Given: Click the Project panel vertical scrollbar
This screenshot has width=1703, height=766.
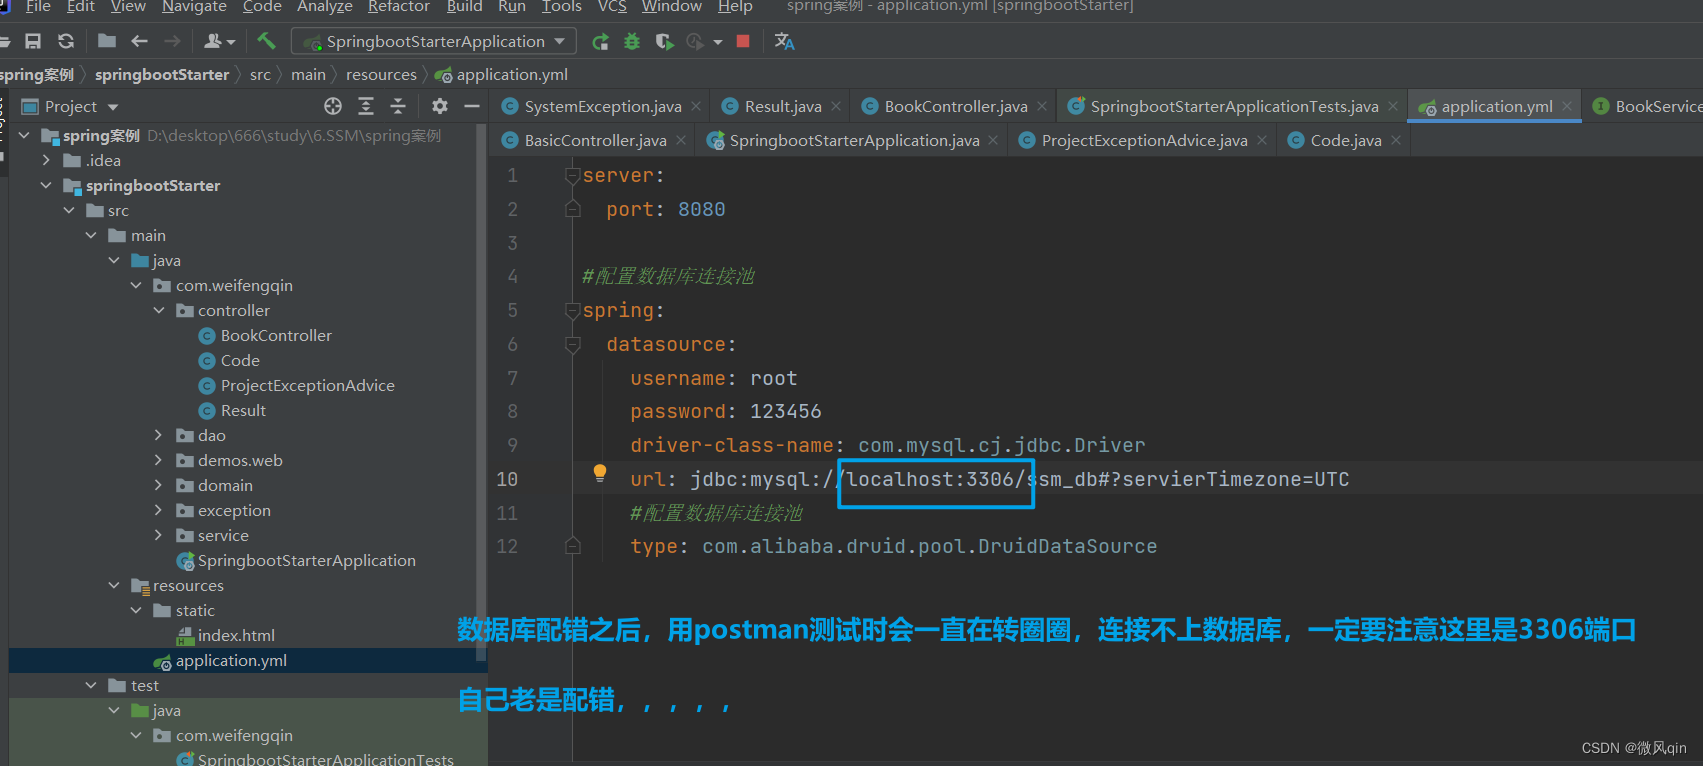Looking at the screenshot, I should point(482,392).
